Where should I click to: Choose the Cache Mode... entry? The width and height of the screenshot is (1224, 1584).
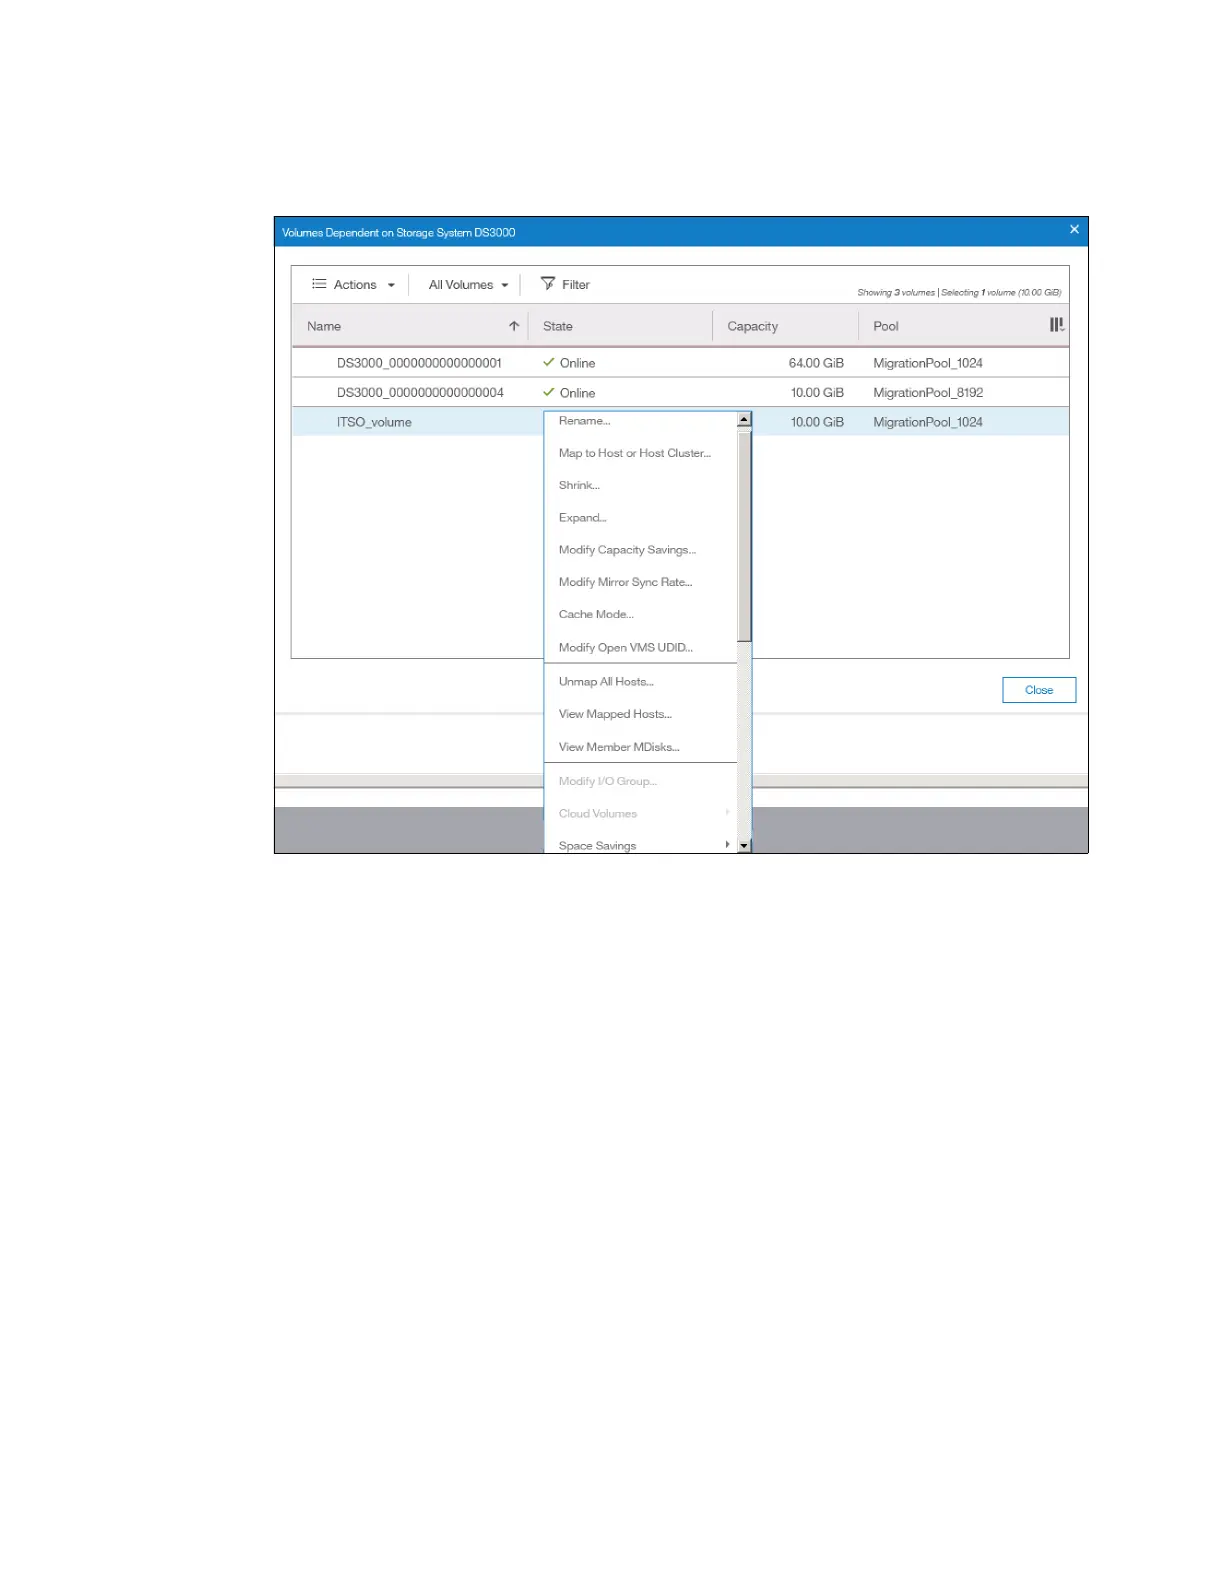click(596, 614)
